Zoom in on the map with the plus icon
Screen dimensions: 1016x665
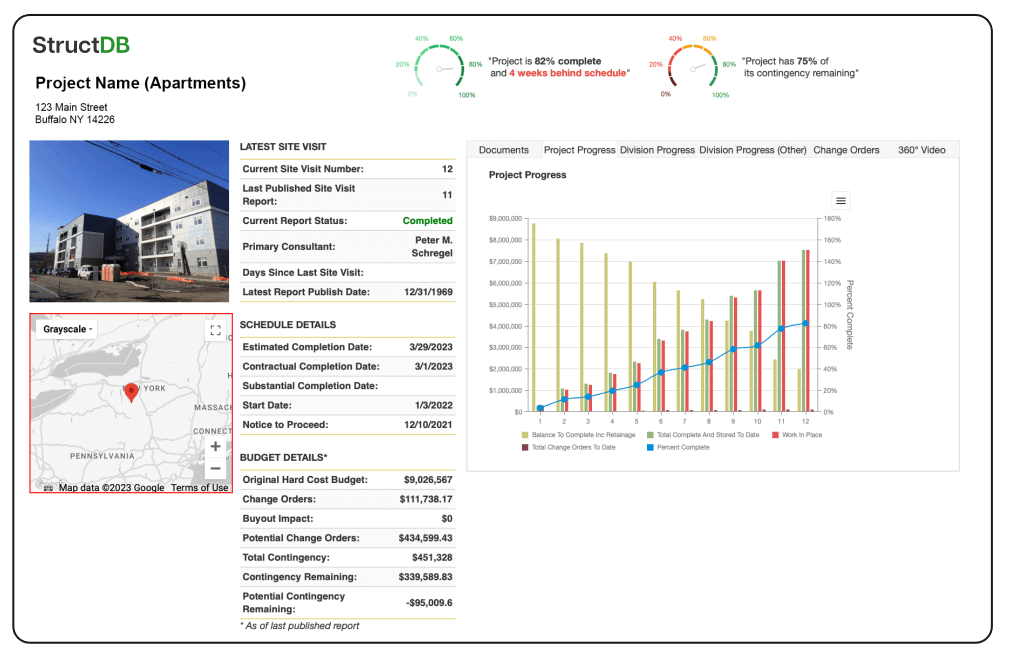(x=215, y=446)
